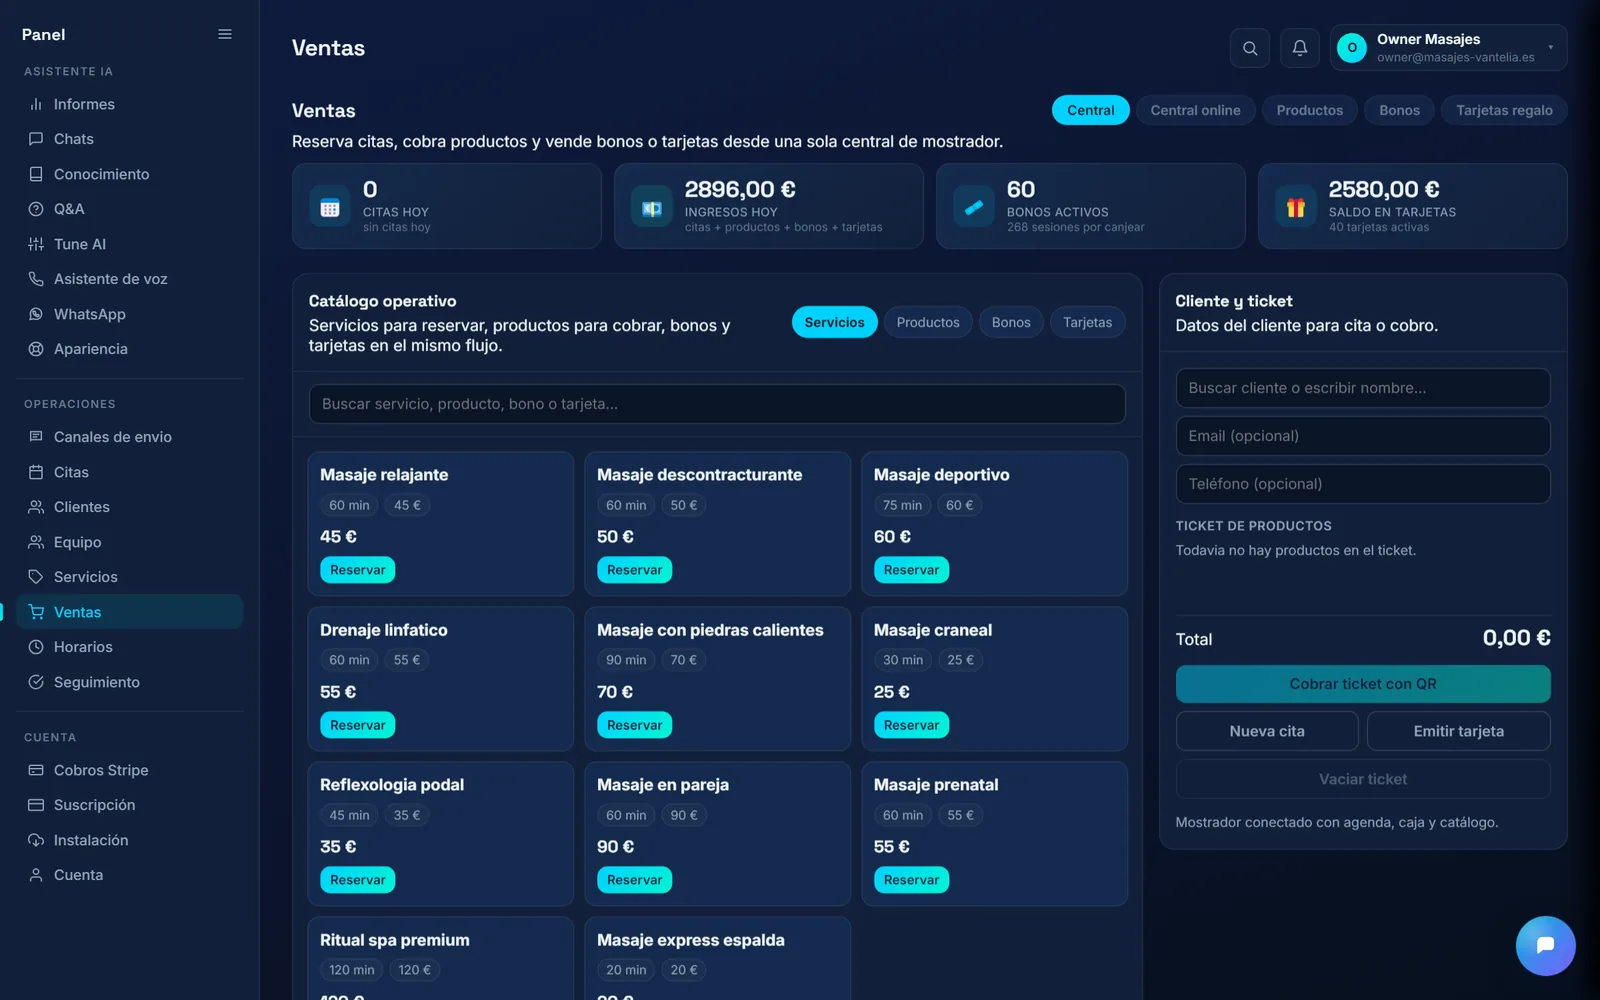Open Chats via its speech bubble icon
Screen dimensions: 1600x1000
(x=36, y=139)
